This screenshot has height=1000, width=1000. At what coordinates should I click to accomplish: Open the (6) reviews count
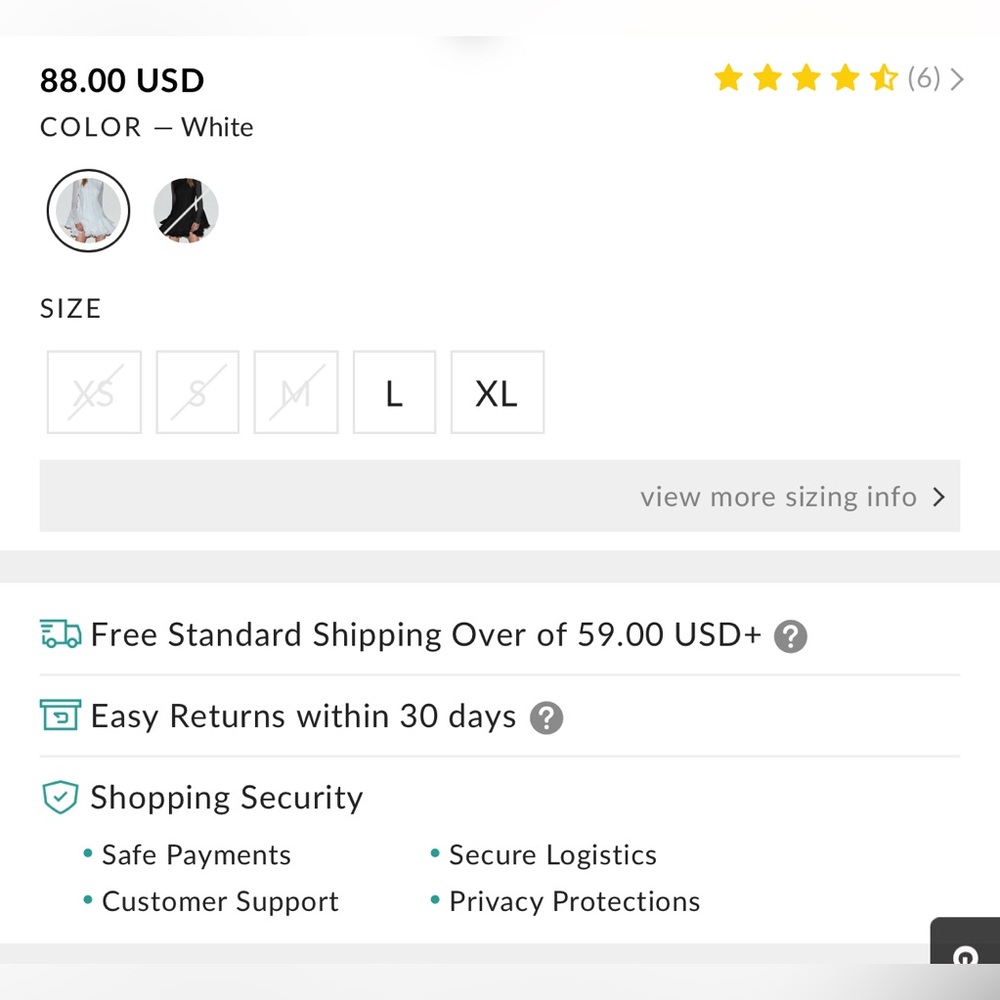[923, 78]
